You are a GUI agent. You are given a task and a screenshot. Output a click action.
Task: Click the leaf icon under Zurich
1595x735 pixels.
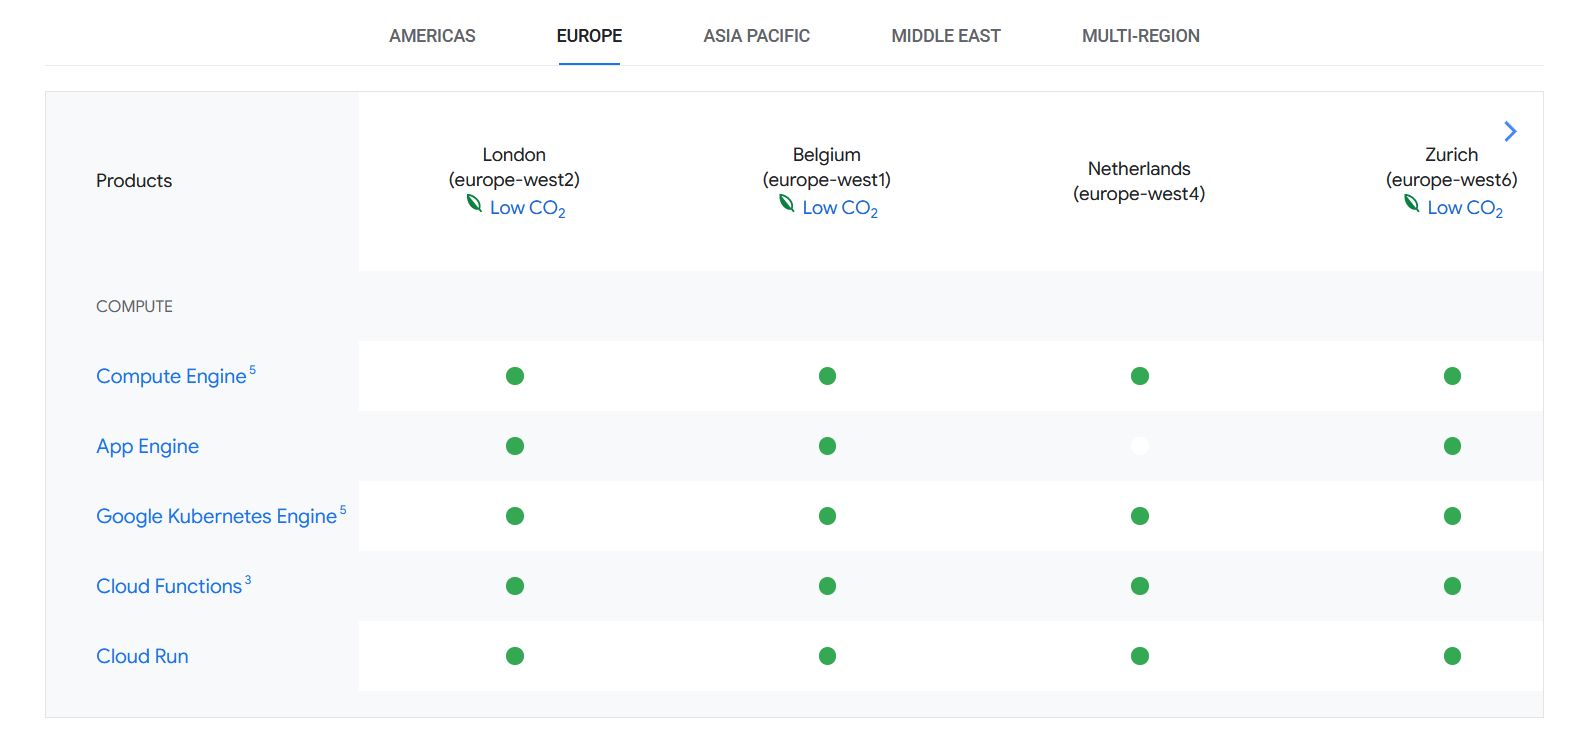pos(1412,204)
